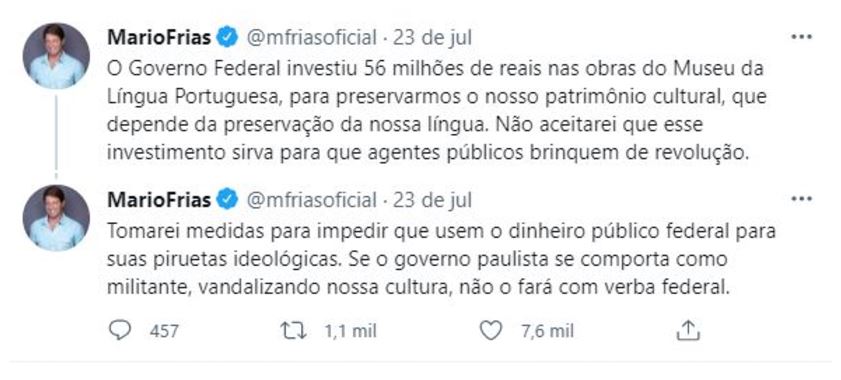The width and height of the screenshot is (841, 380).
Task: View the 1,1 mil retweets count
Action: coord(350,331)
